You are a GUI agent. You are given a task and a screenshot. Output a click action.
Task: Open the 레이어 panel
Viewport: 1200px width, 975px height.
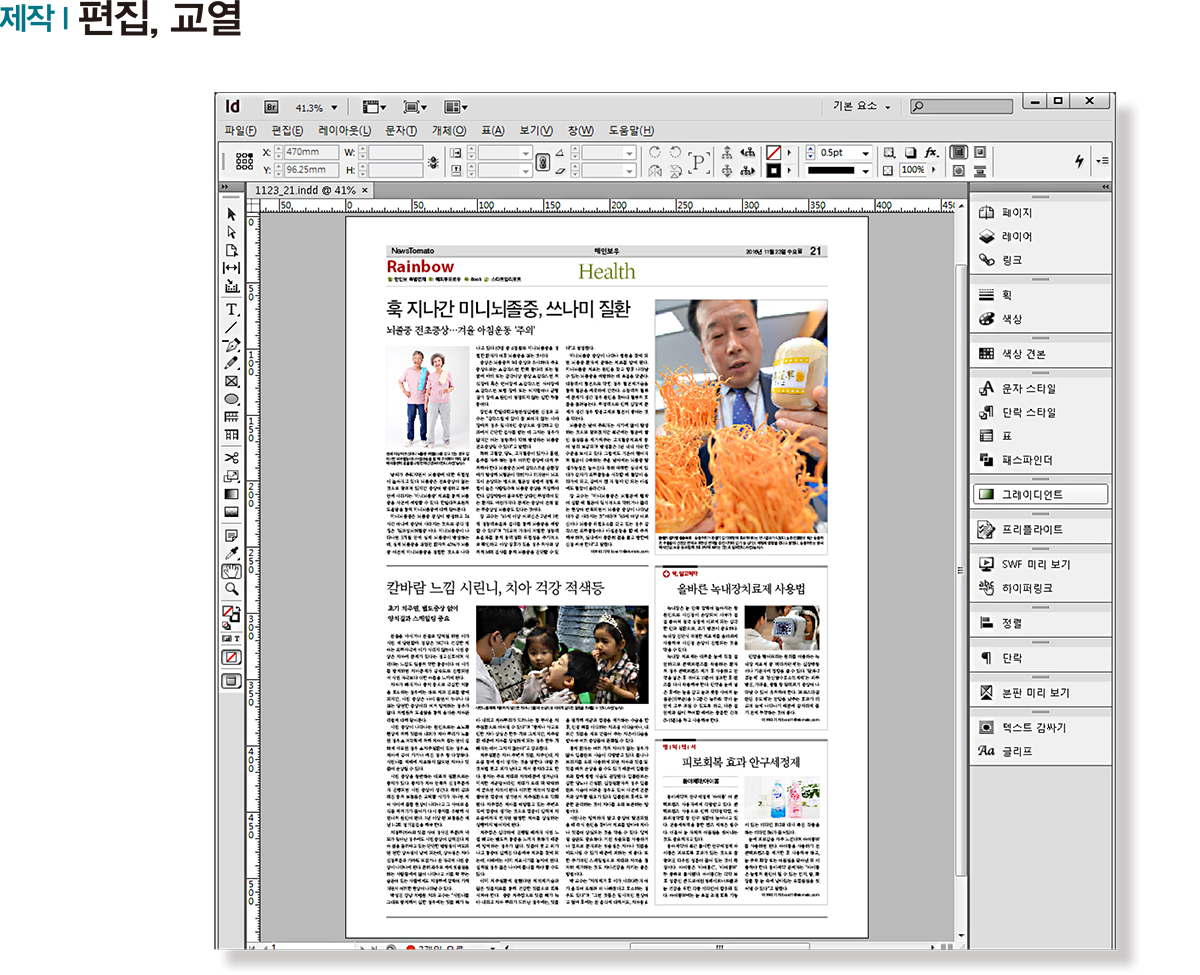tap(1017, 237)
